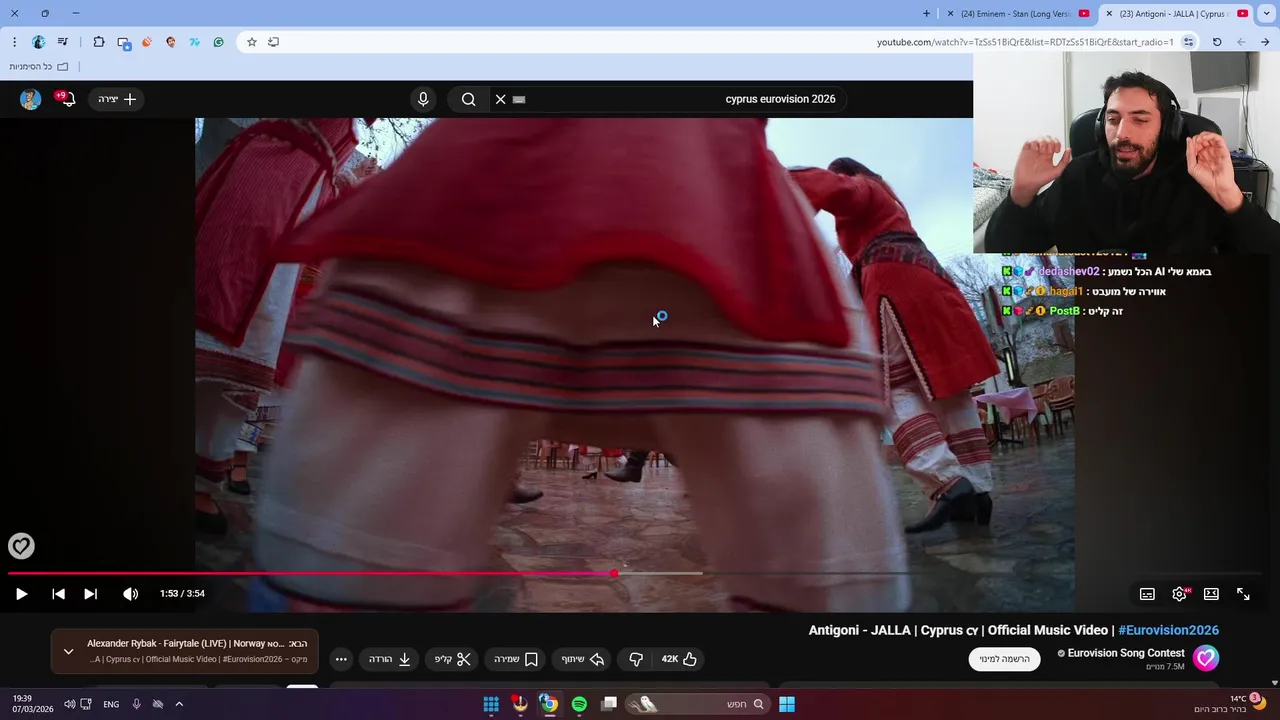Viewport: 1280px width, 720px height.
Task: Mute the video volume
Action: [130, 594]
